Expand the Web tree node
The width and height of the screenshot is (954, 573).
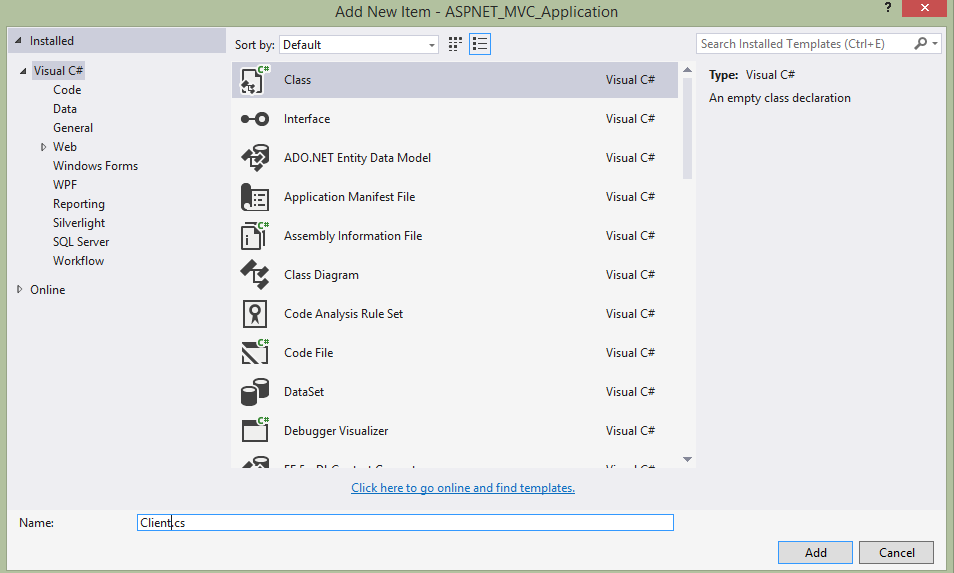coord(43,147)
